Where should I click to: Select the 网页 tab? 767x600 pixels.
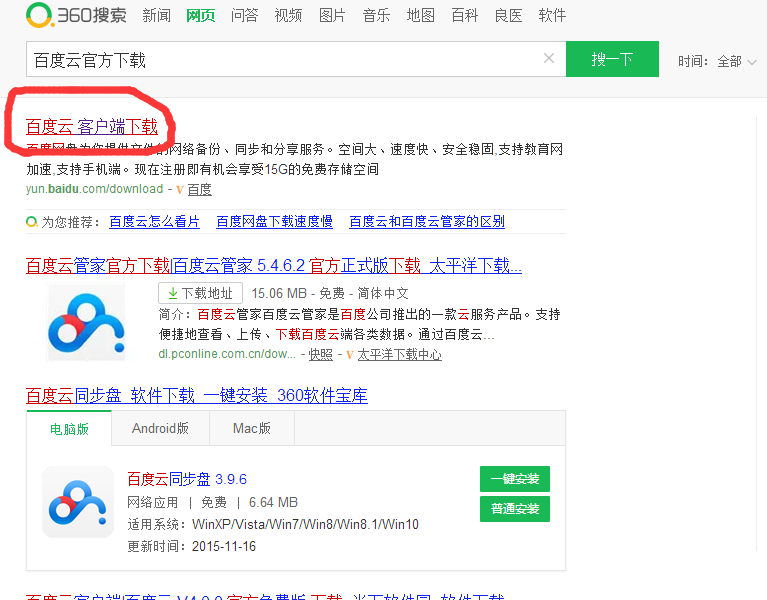pos(201,16)
